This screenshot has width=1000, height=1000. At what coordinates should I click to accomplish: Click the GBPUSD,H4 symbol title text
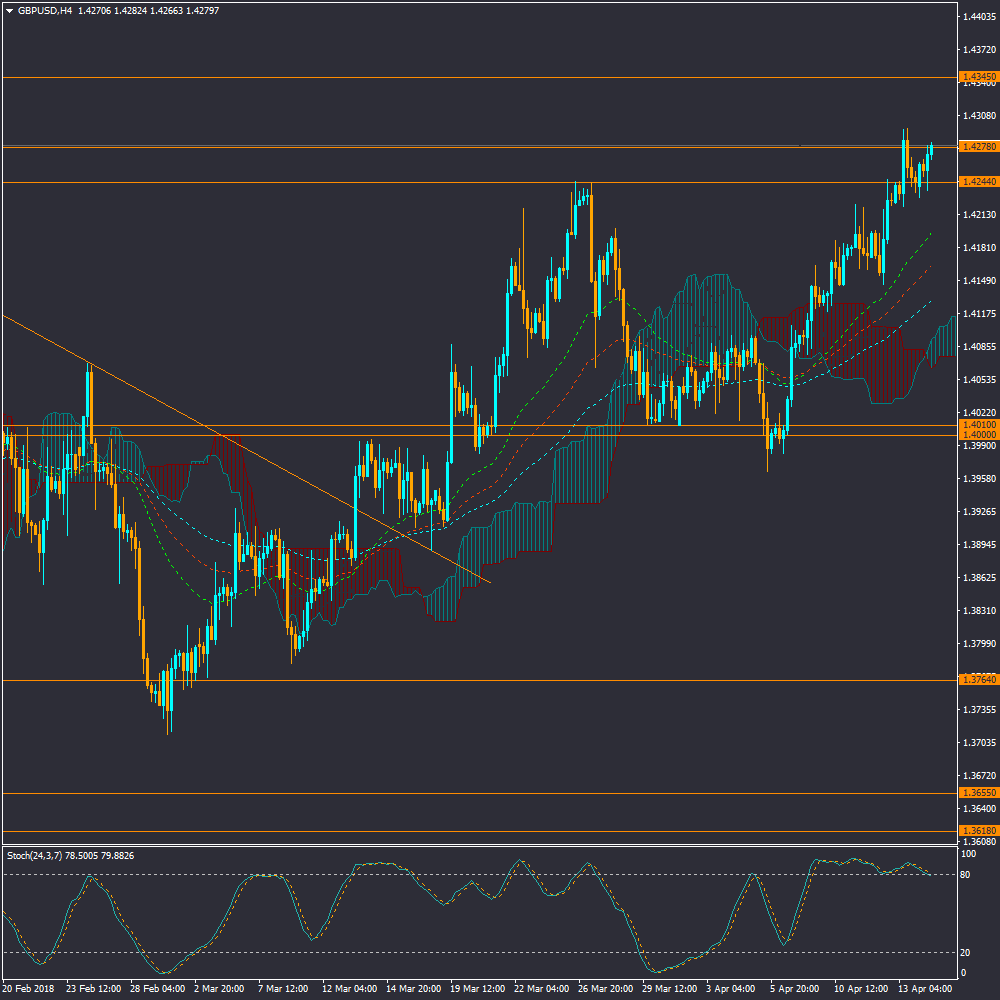[44, 11]
